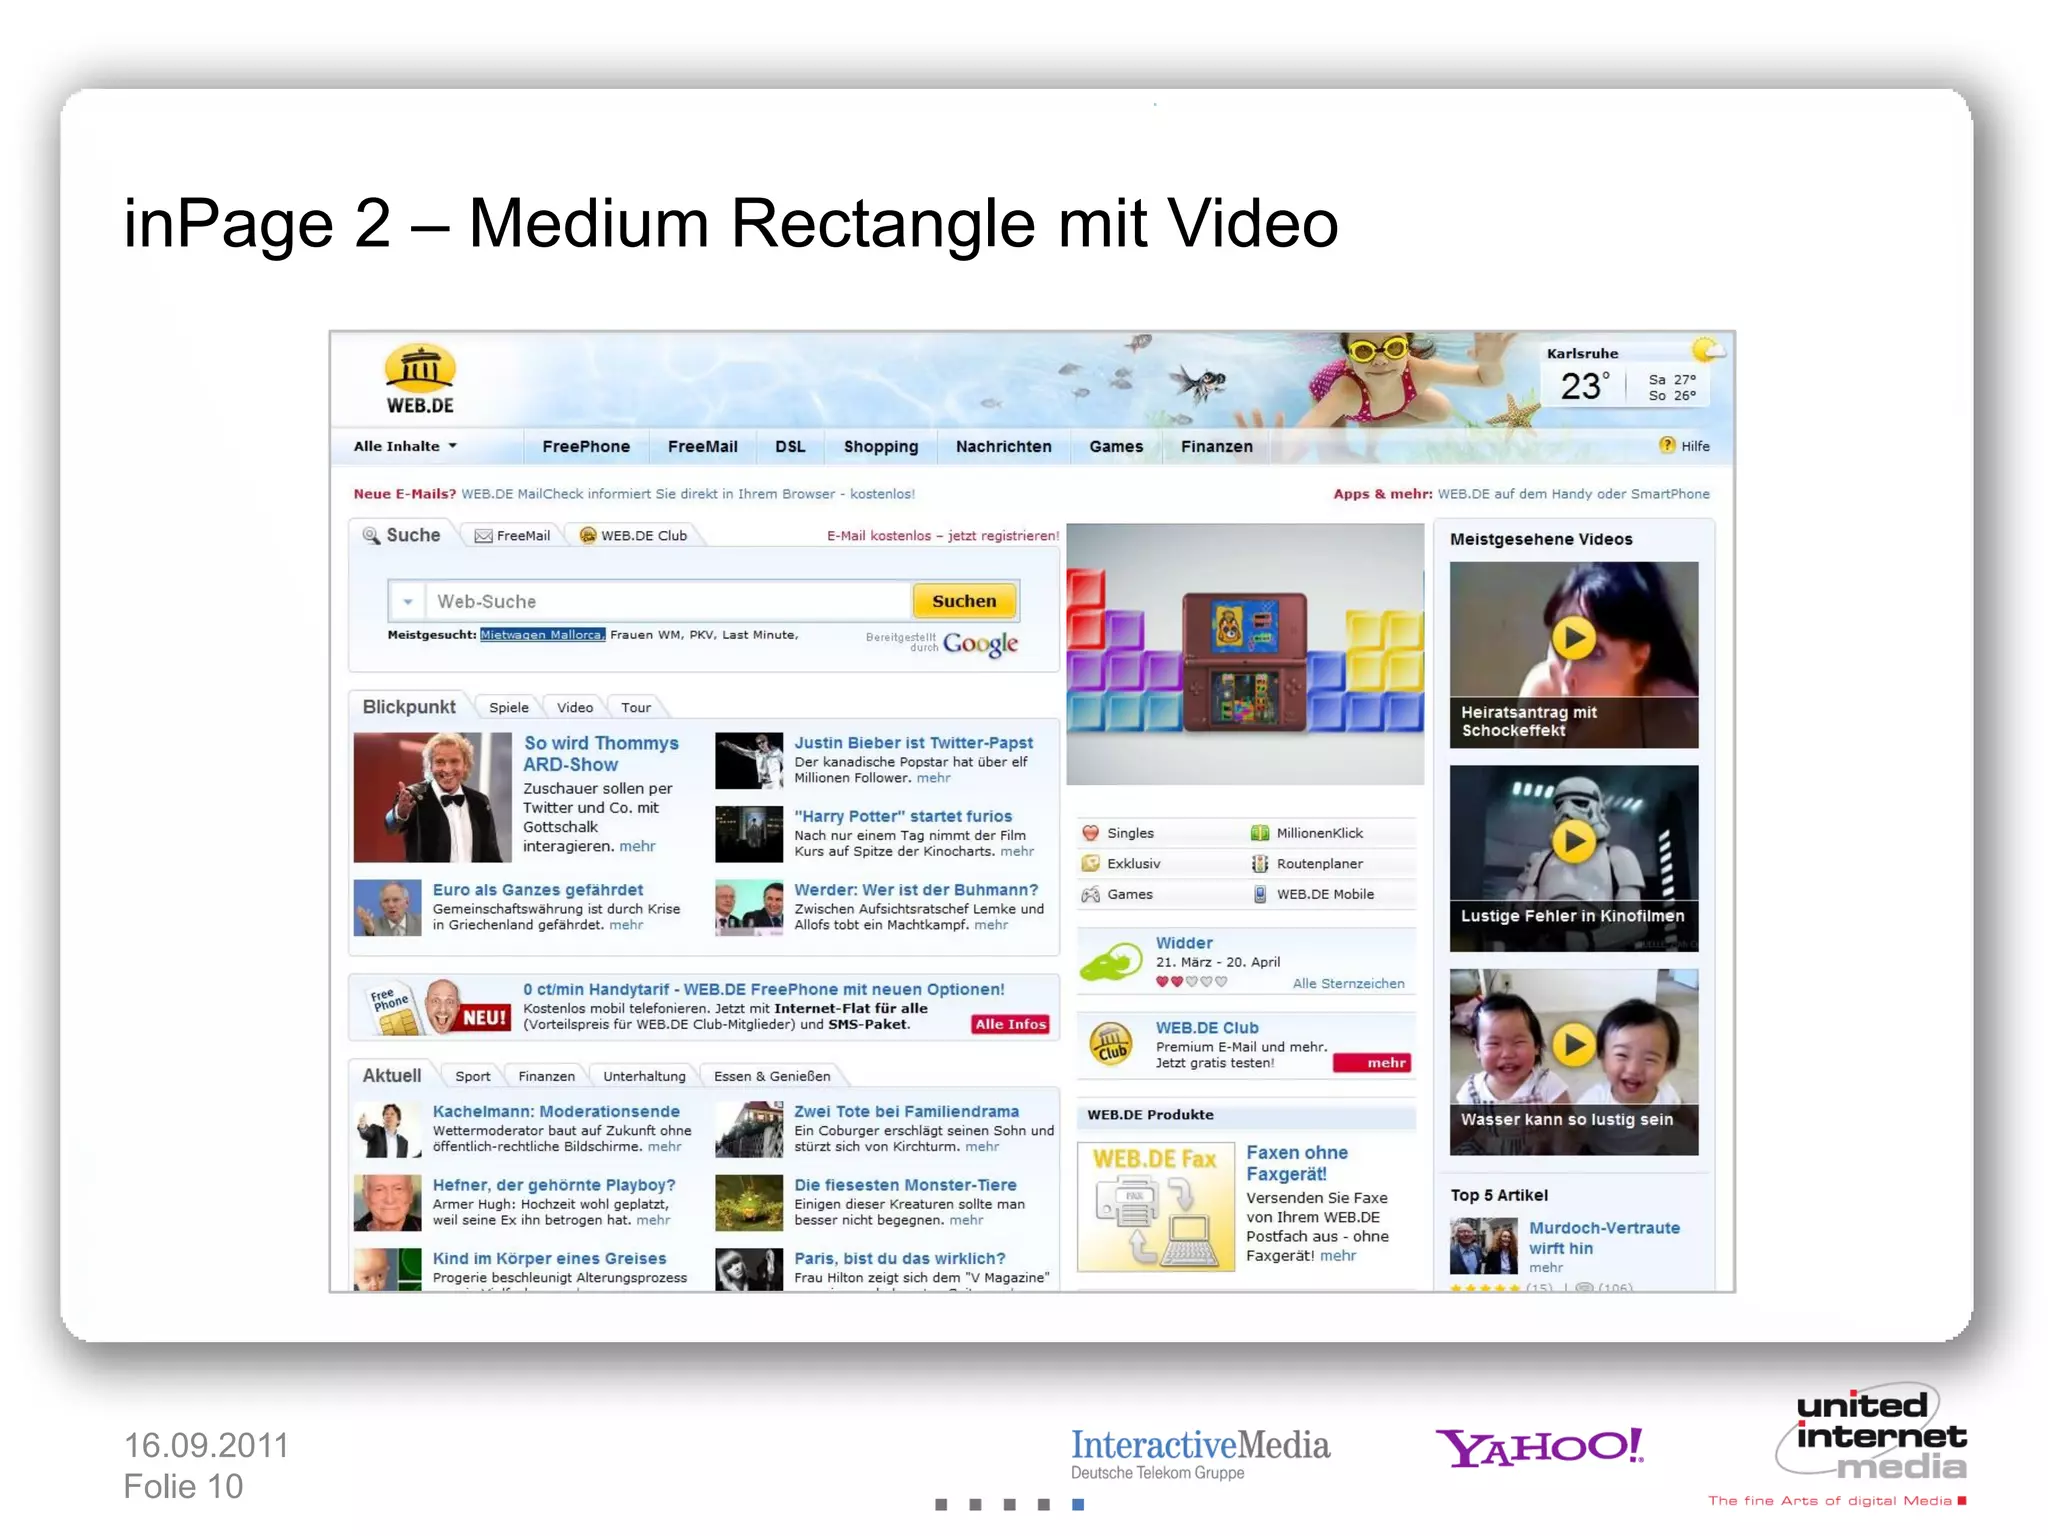Click the Games controller icon
The width and height of the screenshot is (2048, 1536).
1090,894
